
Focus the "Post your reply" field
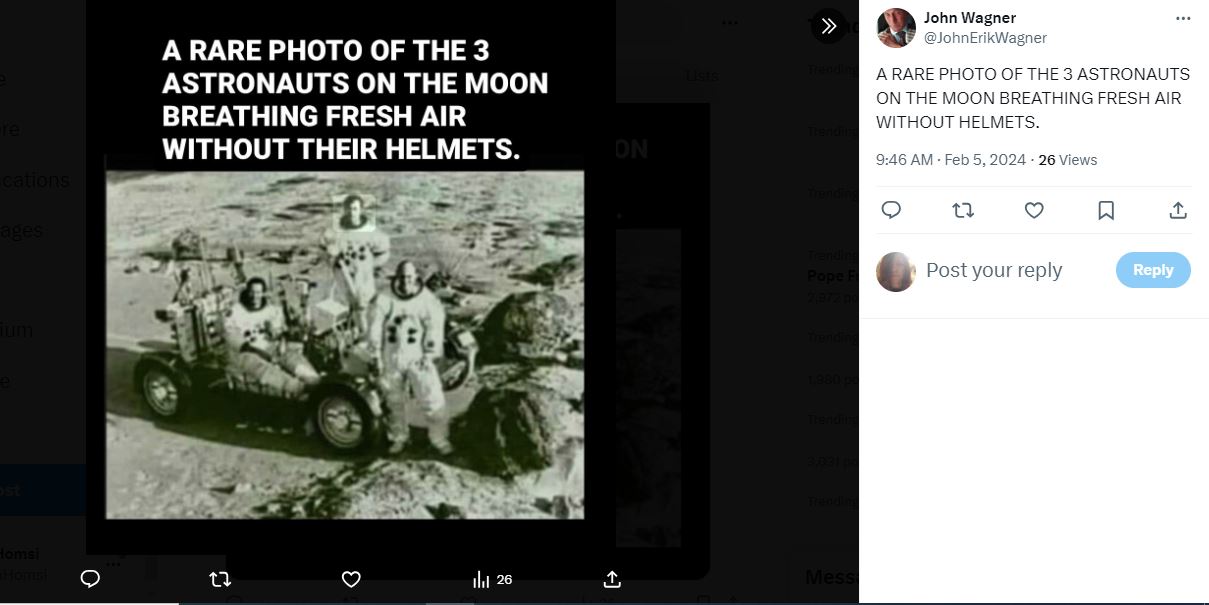(1010, 270)
